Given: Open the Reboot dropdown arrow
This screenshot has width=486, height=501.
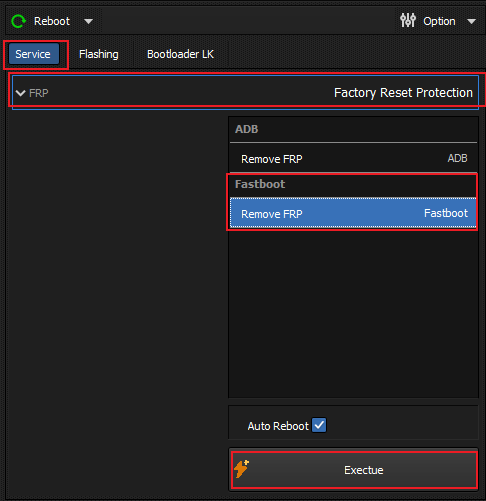Looking at the screenshot, I should [88, 22].
